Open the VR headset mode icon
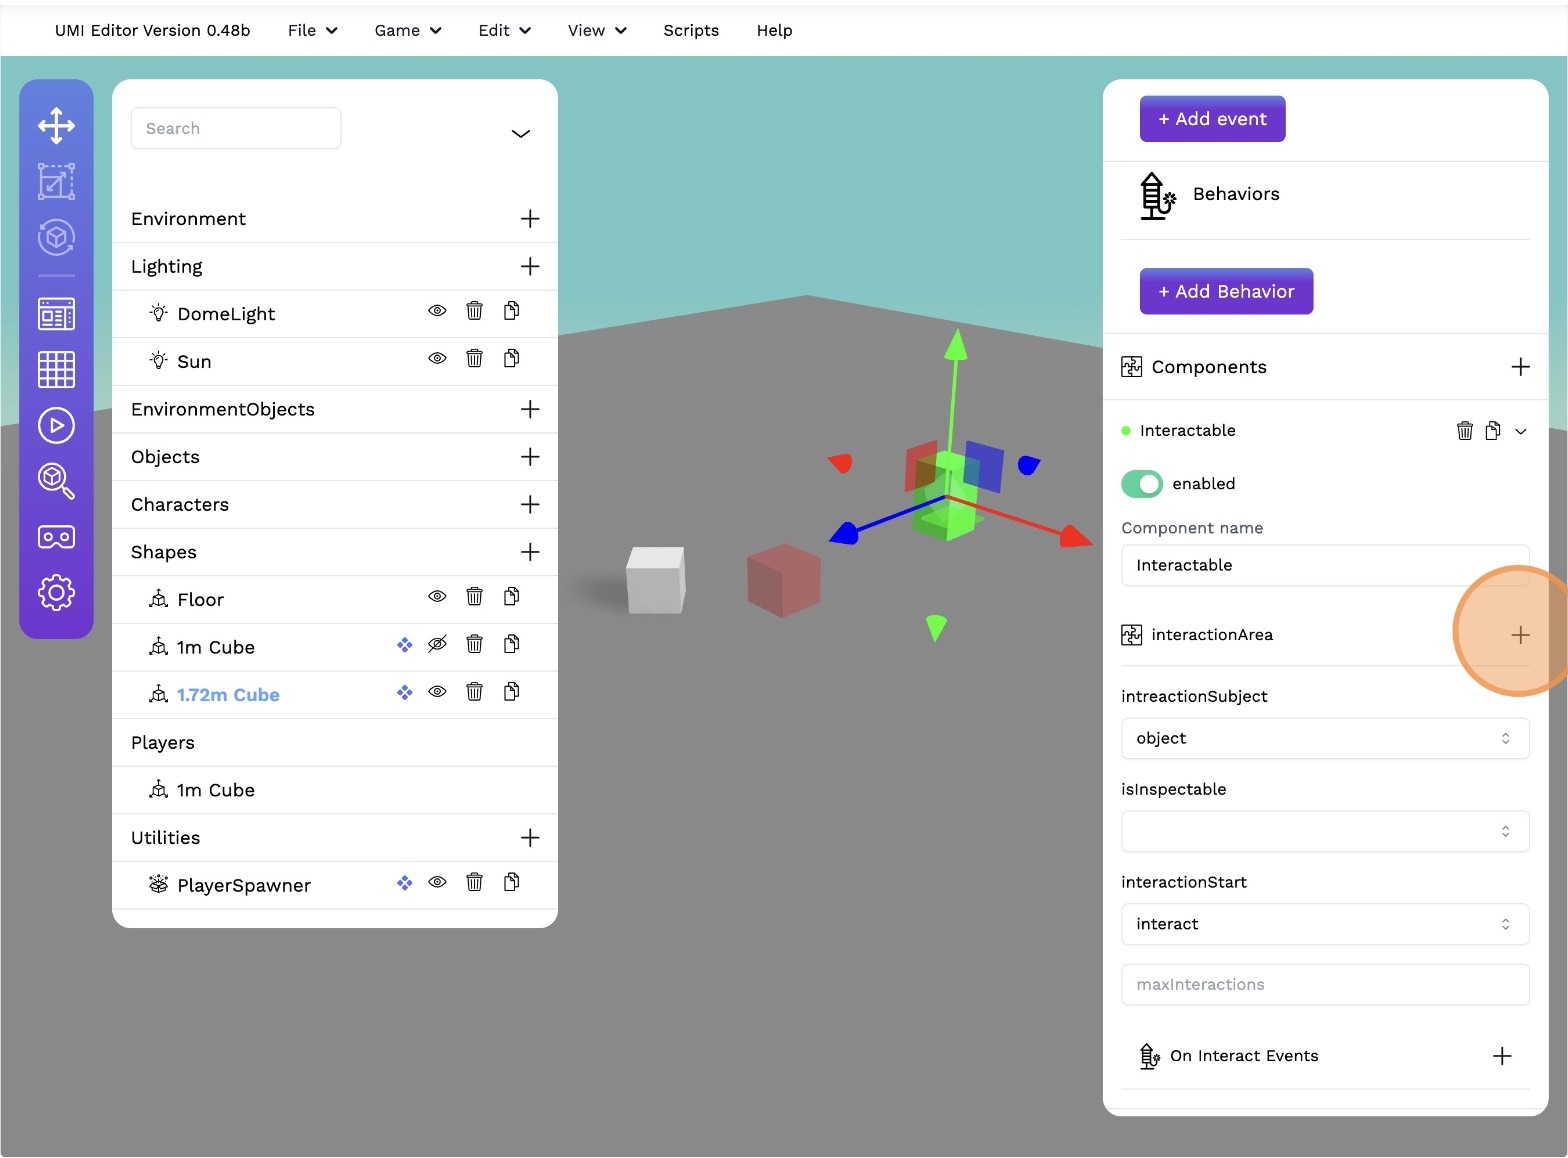Viewport: 1568px width, 1158px height. (x=56, y=537)
